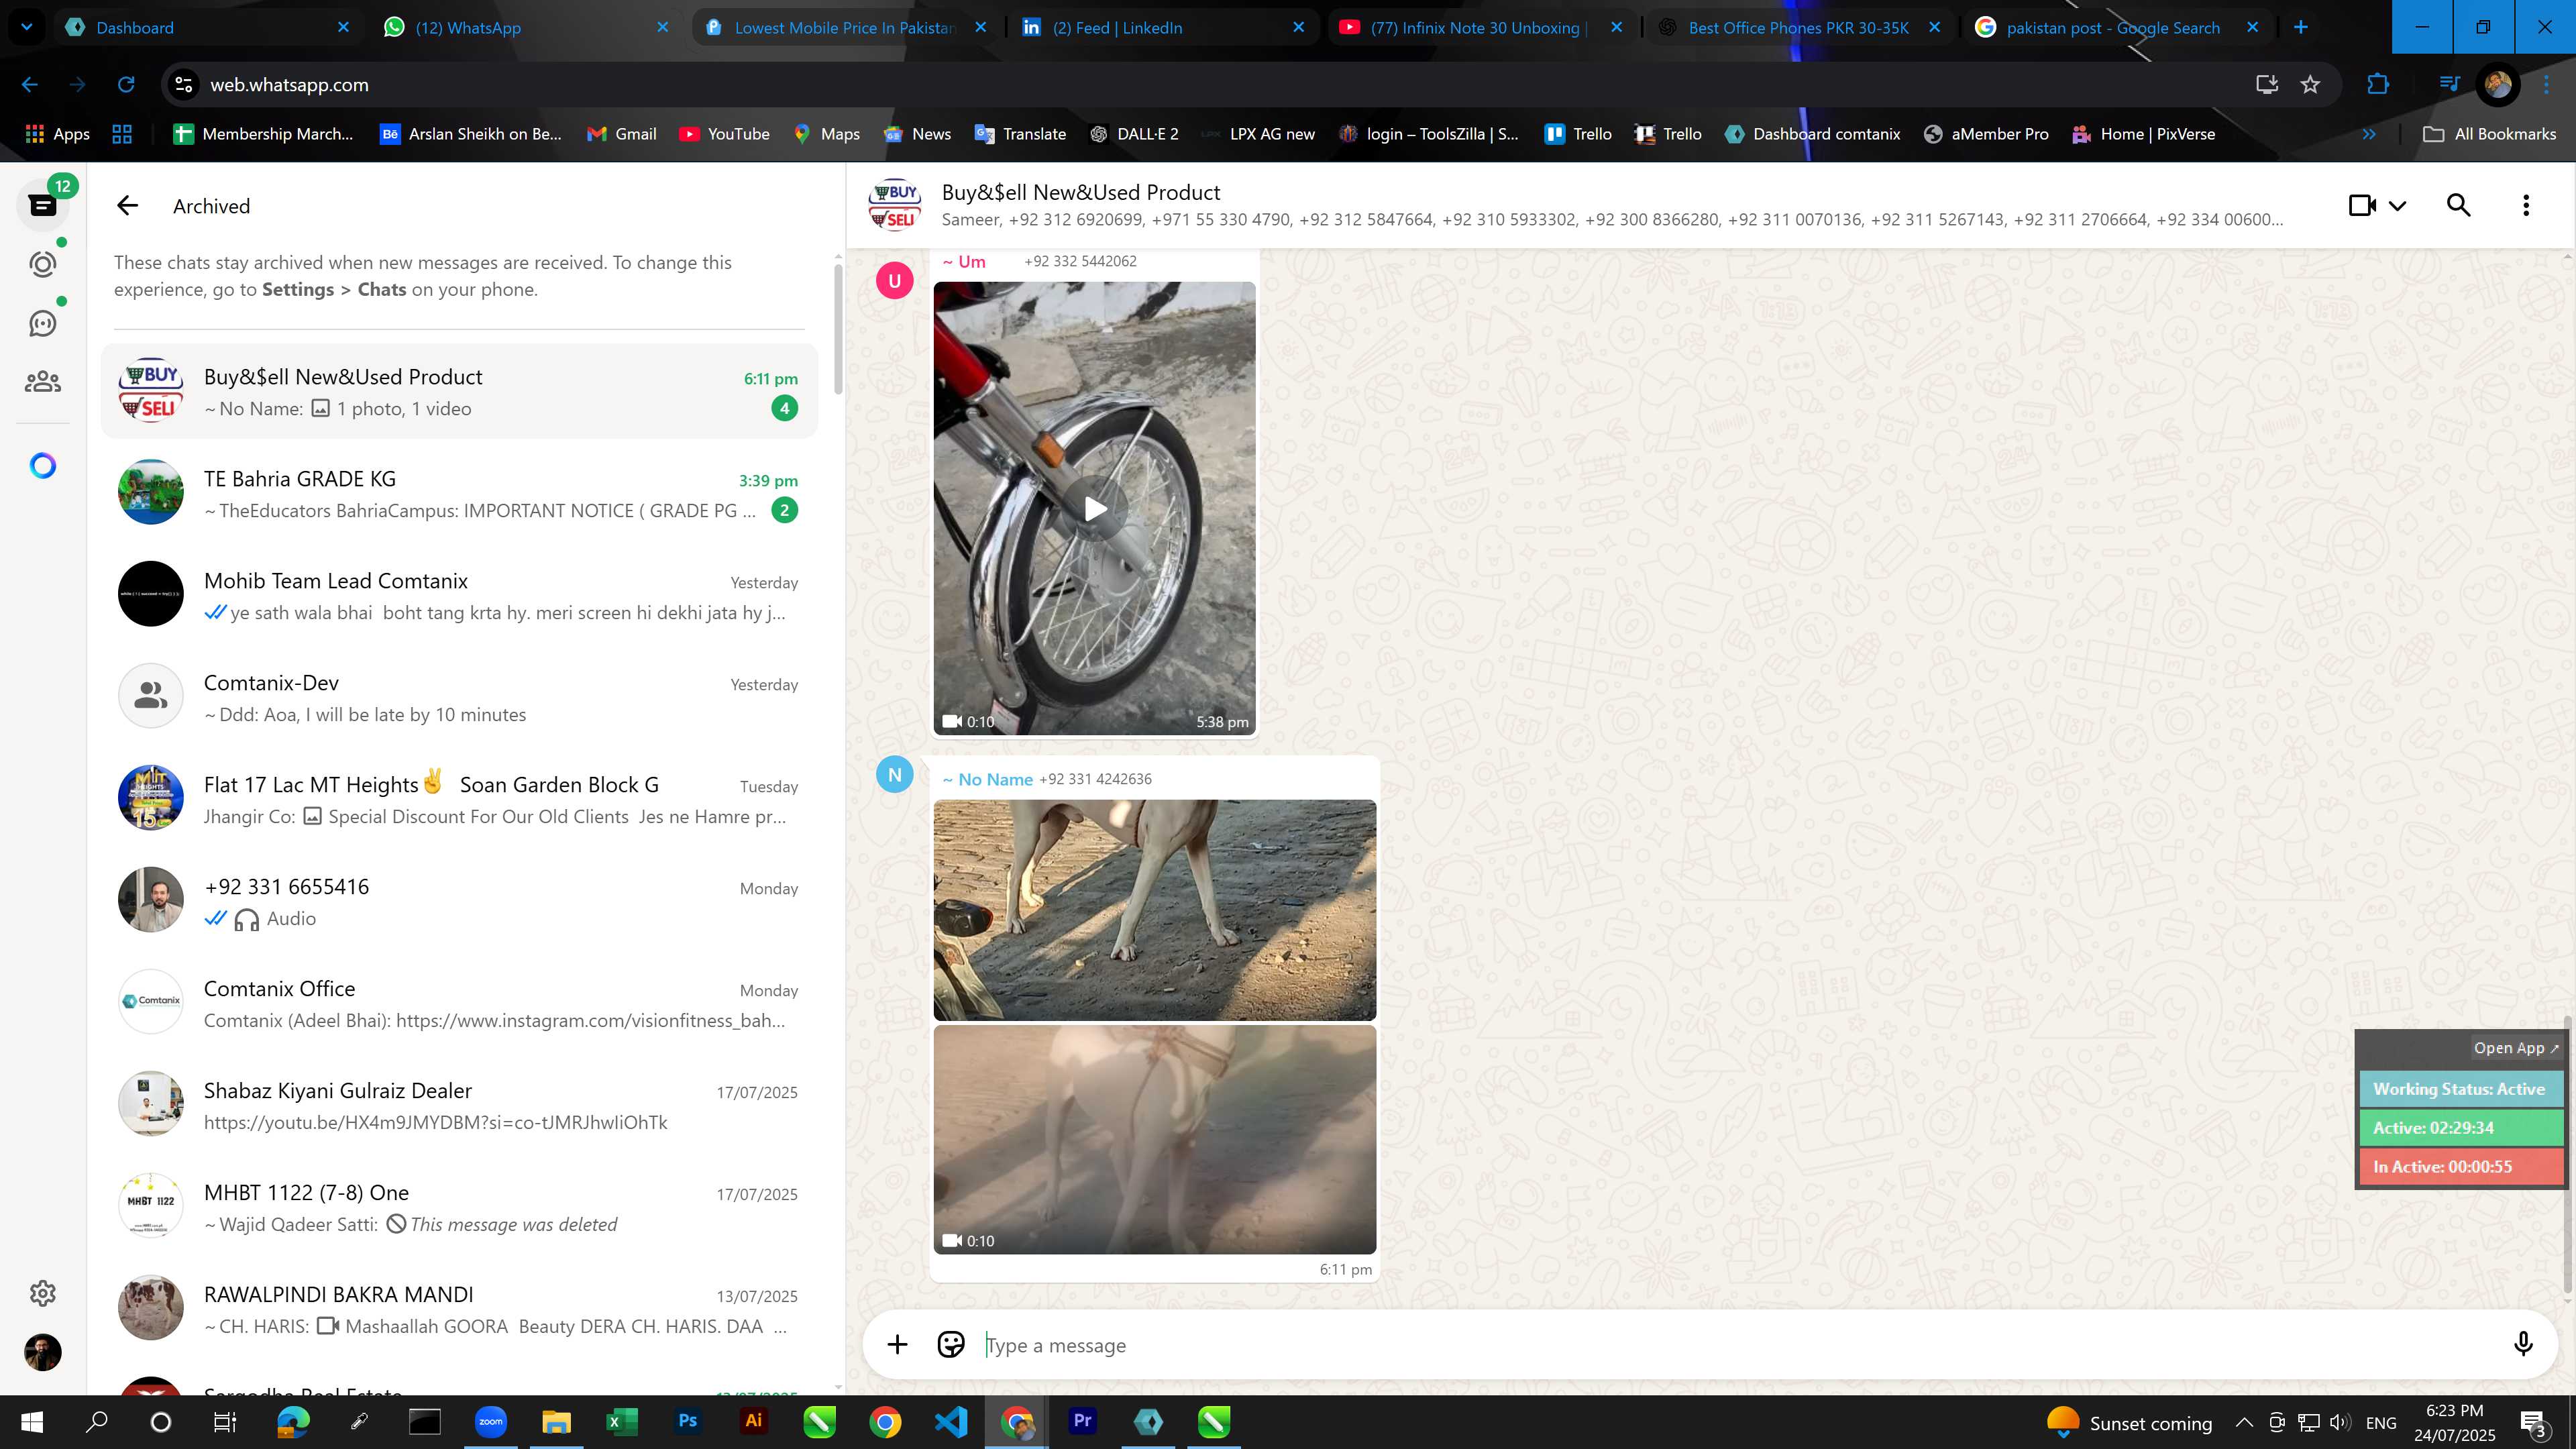This screenshot has width=2576, height=1449.
Task: Click the ~ No Name sender name
Action: pyautogui.click(x=987, y=779)
